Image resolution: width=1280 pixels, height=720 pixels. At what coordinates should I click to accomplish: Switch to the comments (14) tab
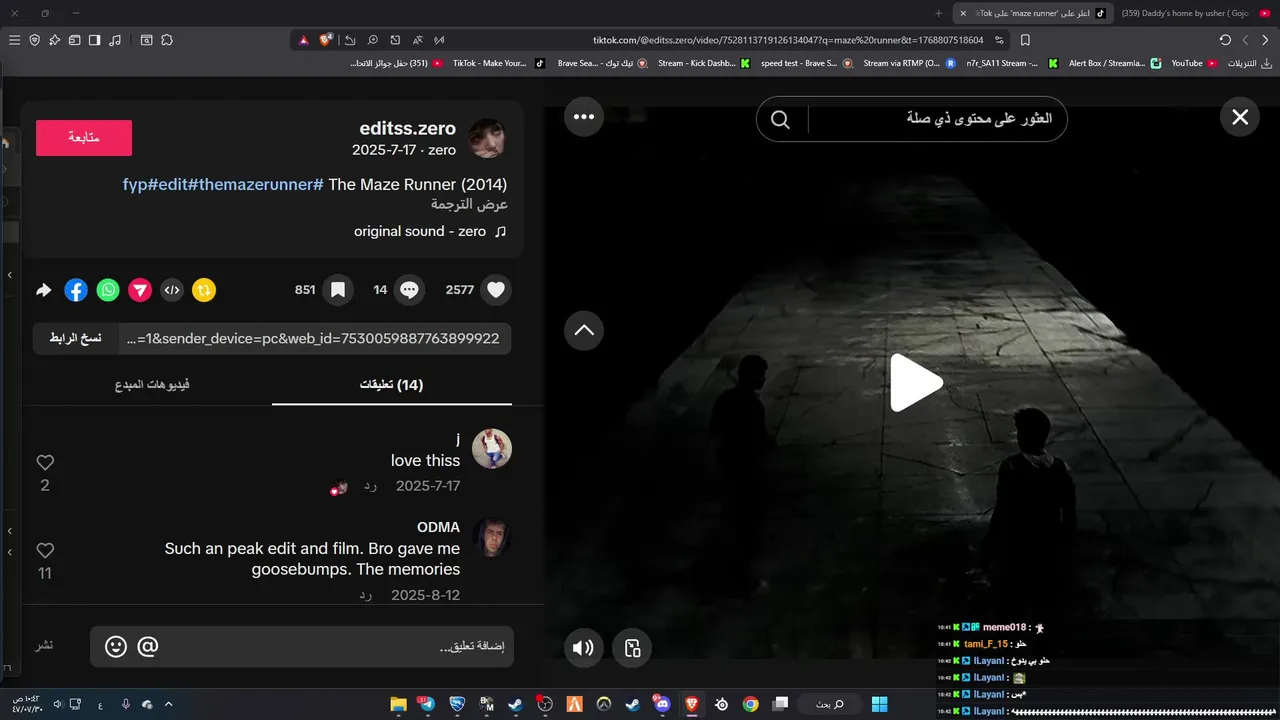coord(392,385)
